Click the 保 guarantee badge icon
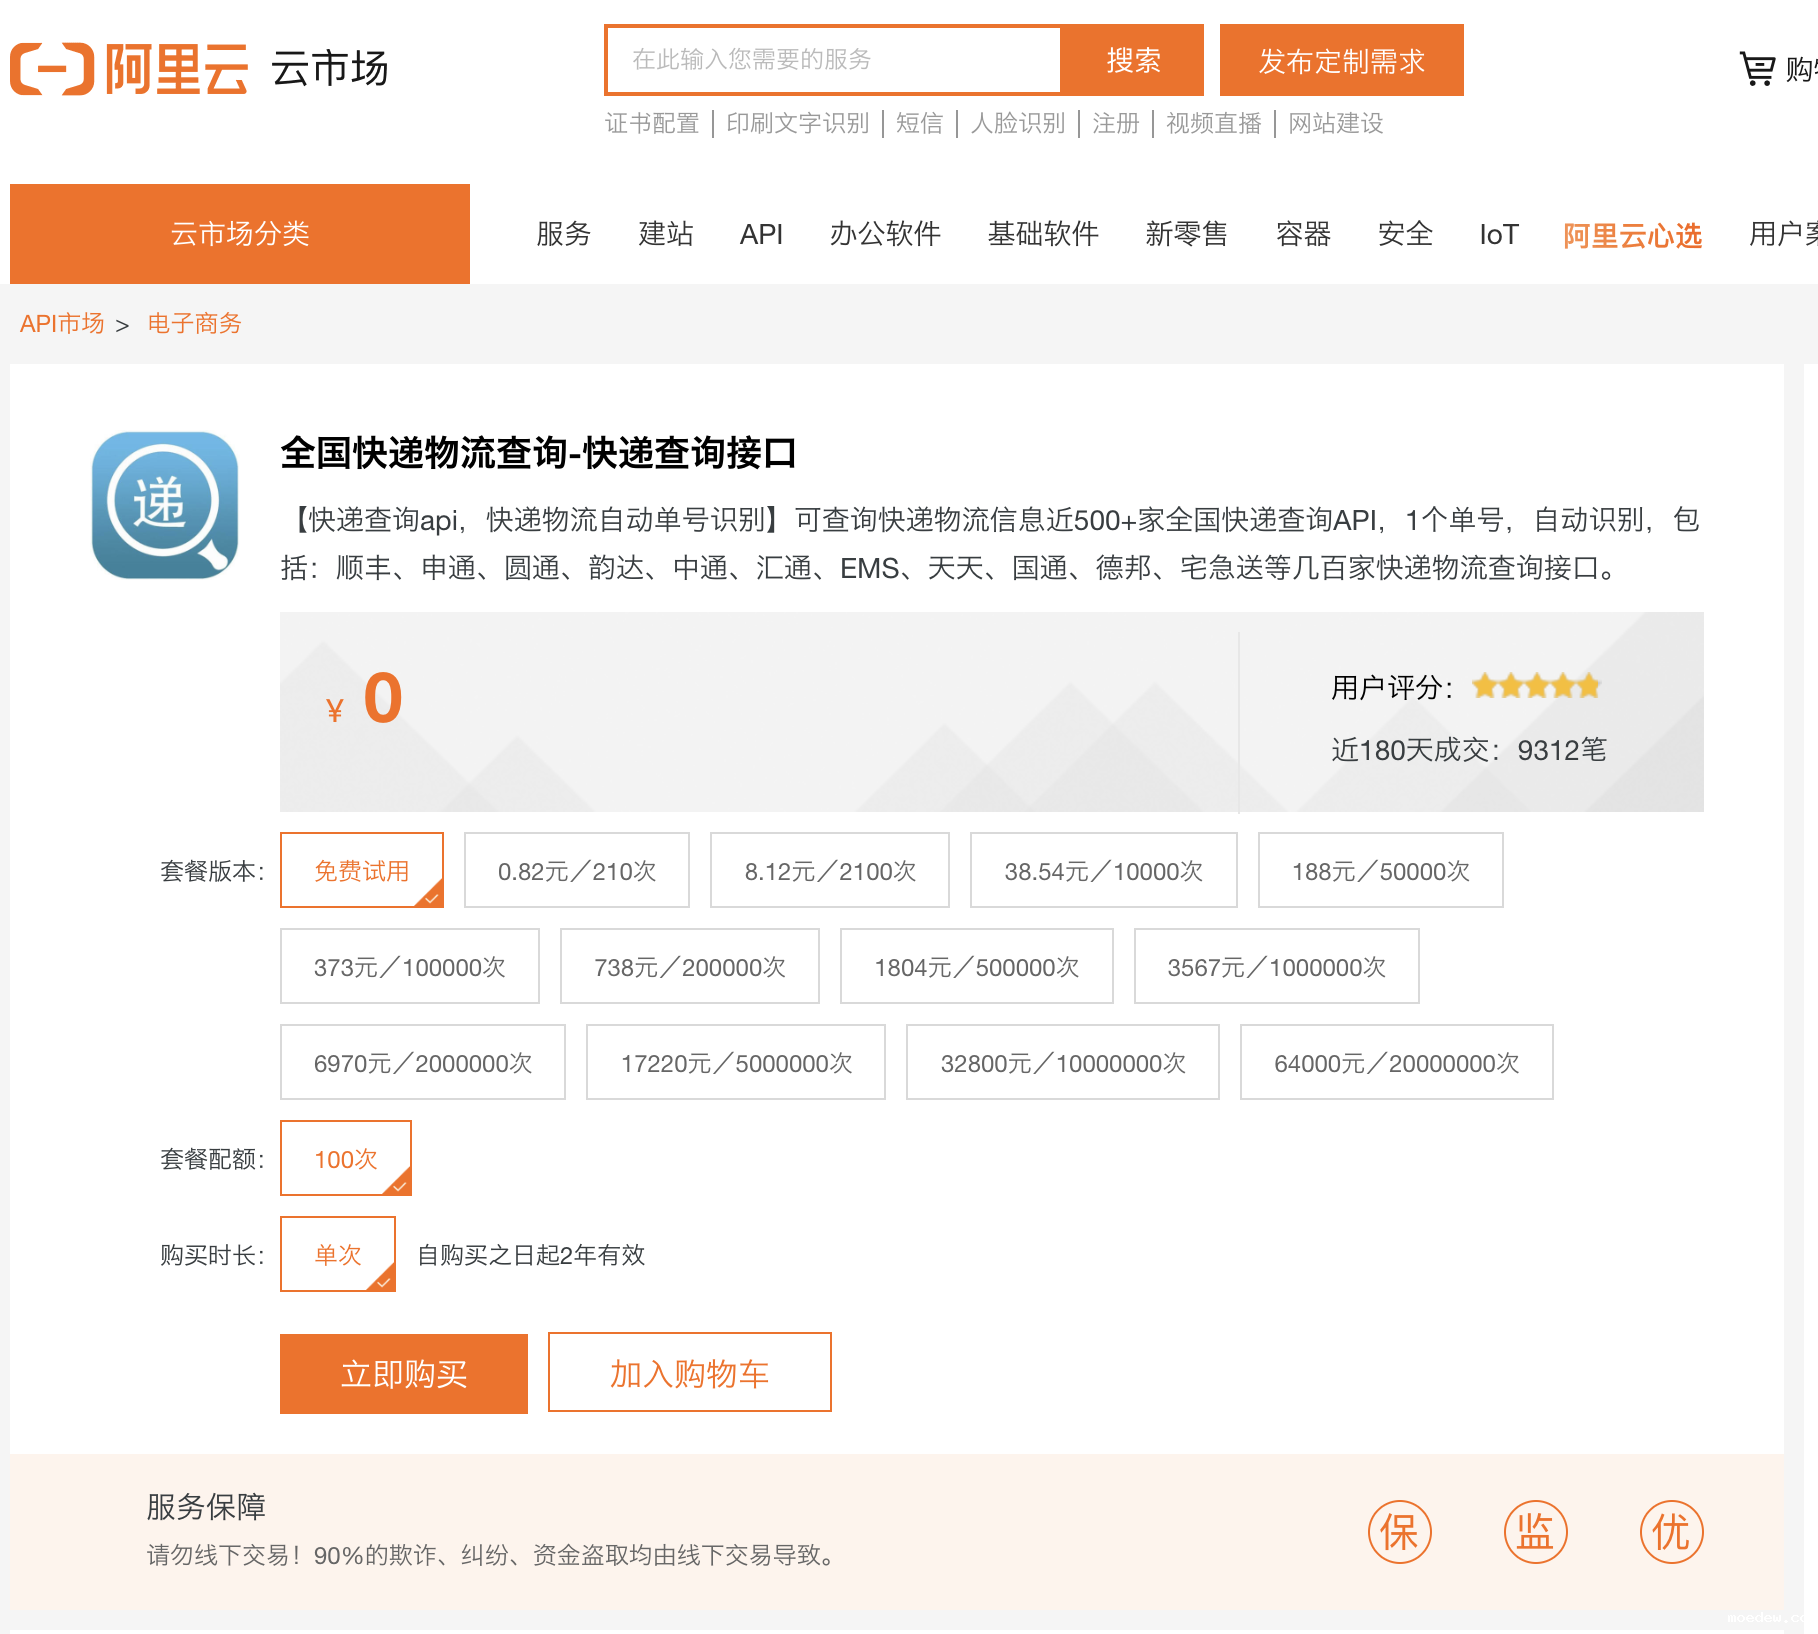1818x1634 pixels. tap(1399, 1532)
